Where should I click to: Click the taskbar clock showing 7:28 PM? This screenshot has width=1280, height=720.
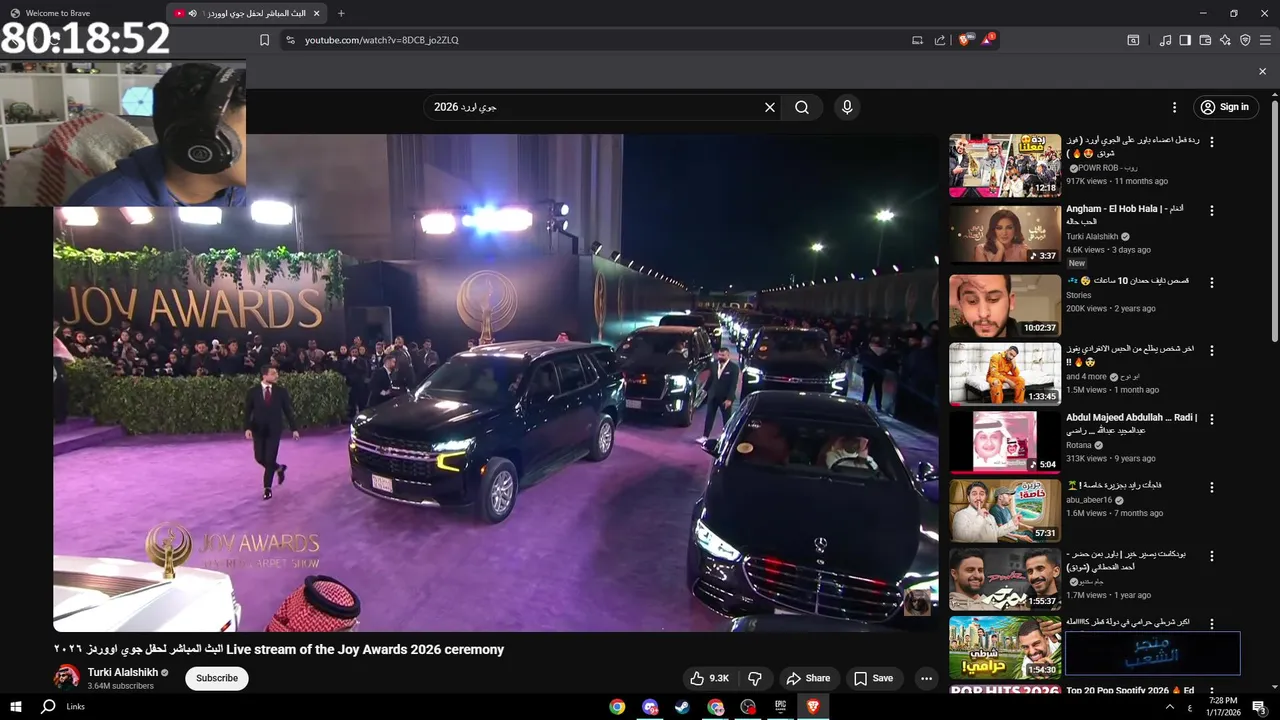(1222, 706)
